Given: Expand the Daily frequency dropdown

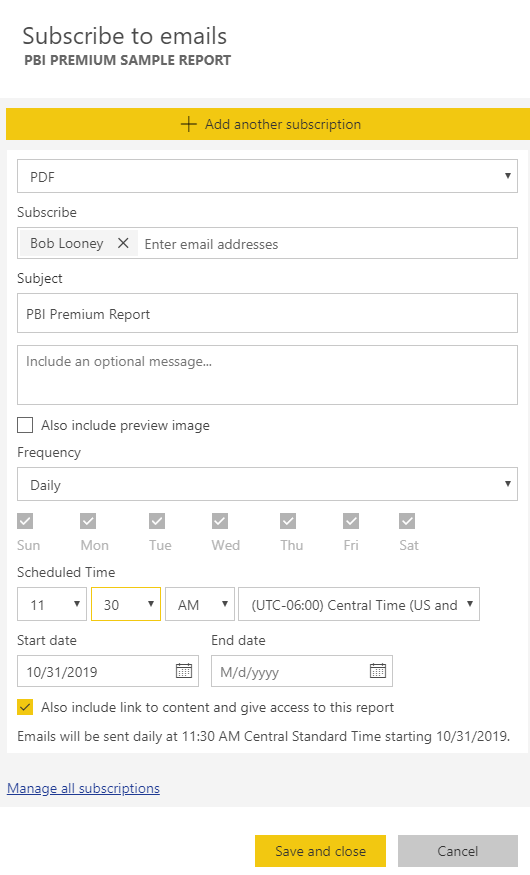Looking at the screenshot, I should (267, 484).
